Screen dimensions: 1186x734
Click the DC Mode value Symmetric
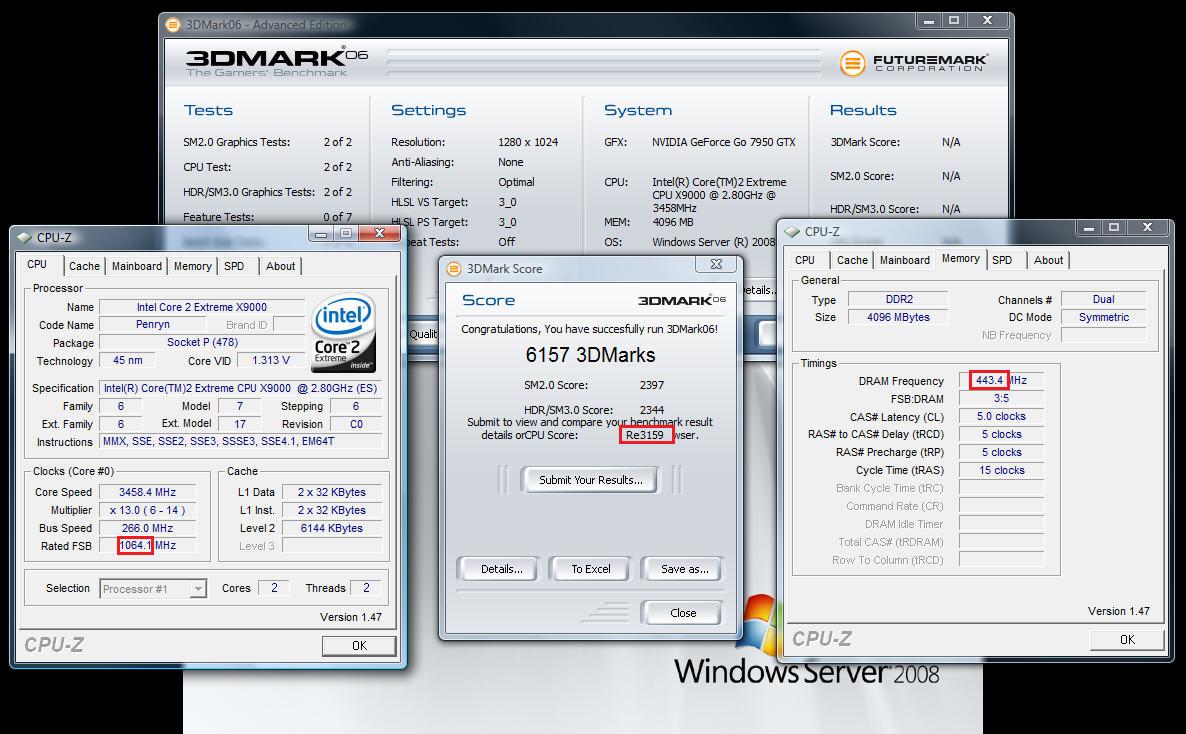tap(1104, 317)
